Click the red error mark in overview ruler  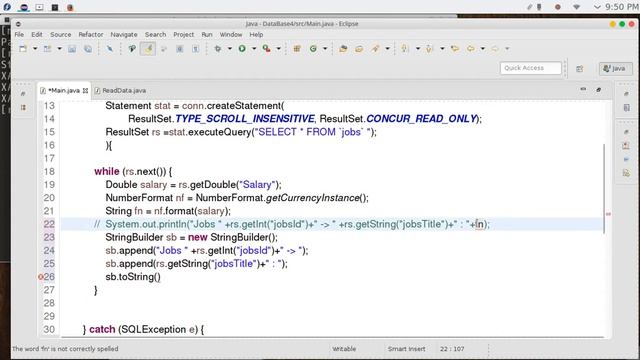click(608, 214)
